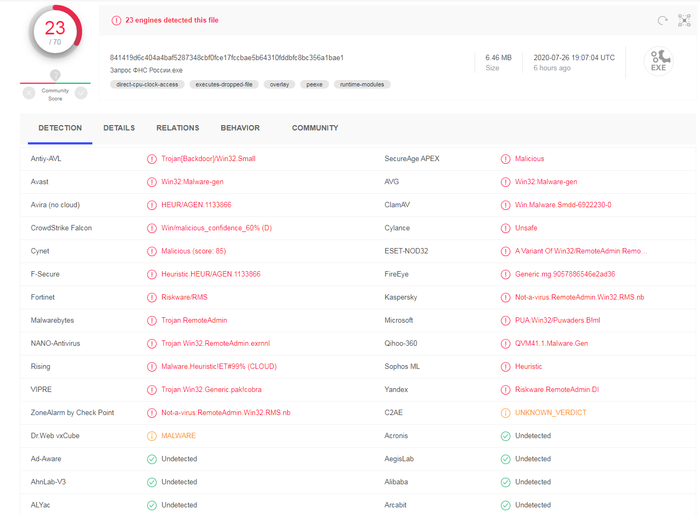Viewport: 700px width, 516px height.
Task: Click the executes-dropped-file tag
Action: [x=224, y=84]
